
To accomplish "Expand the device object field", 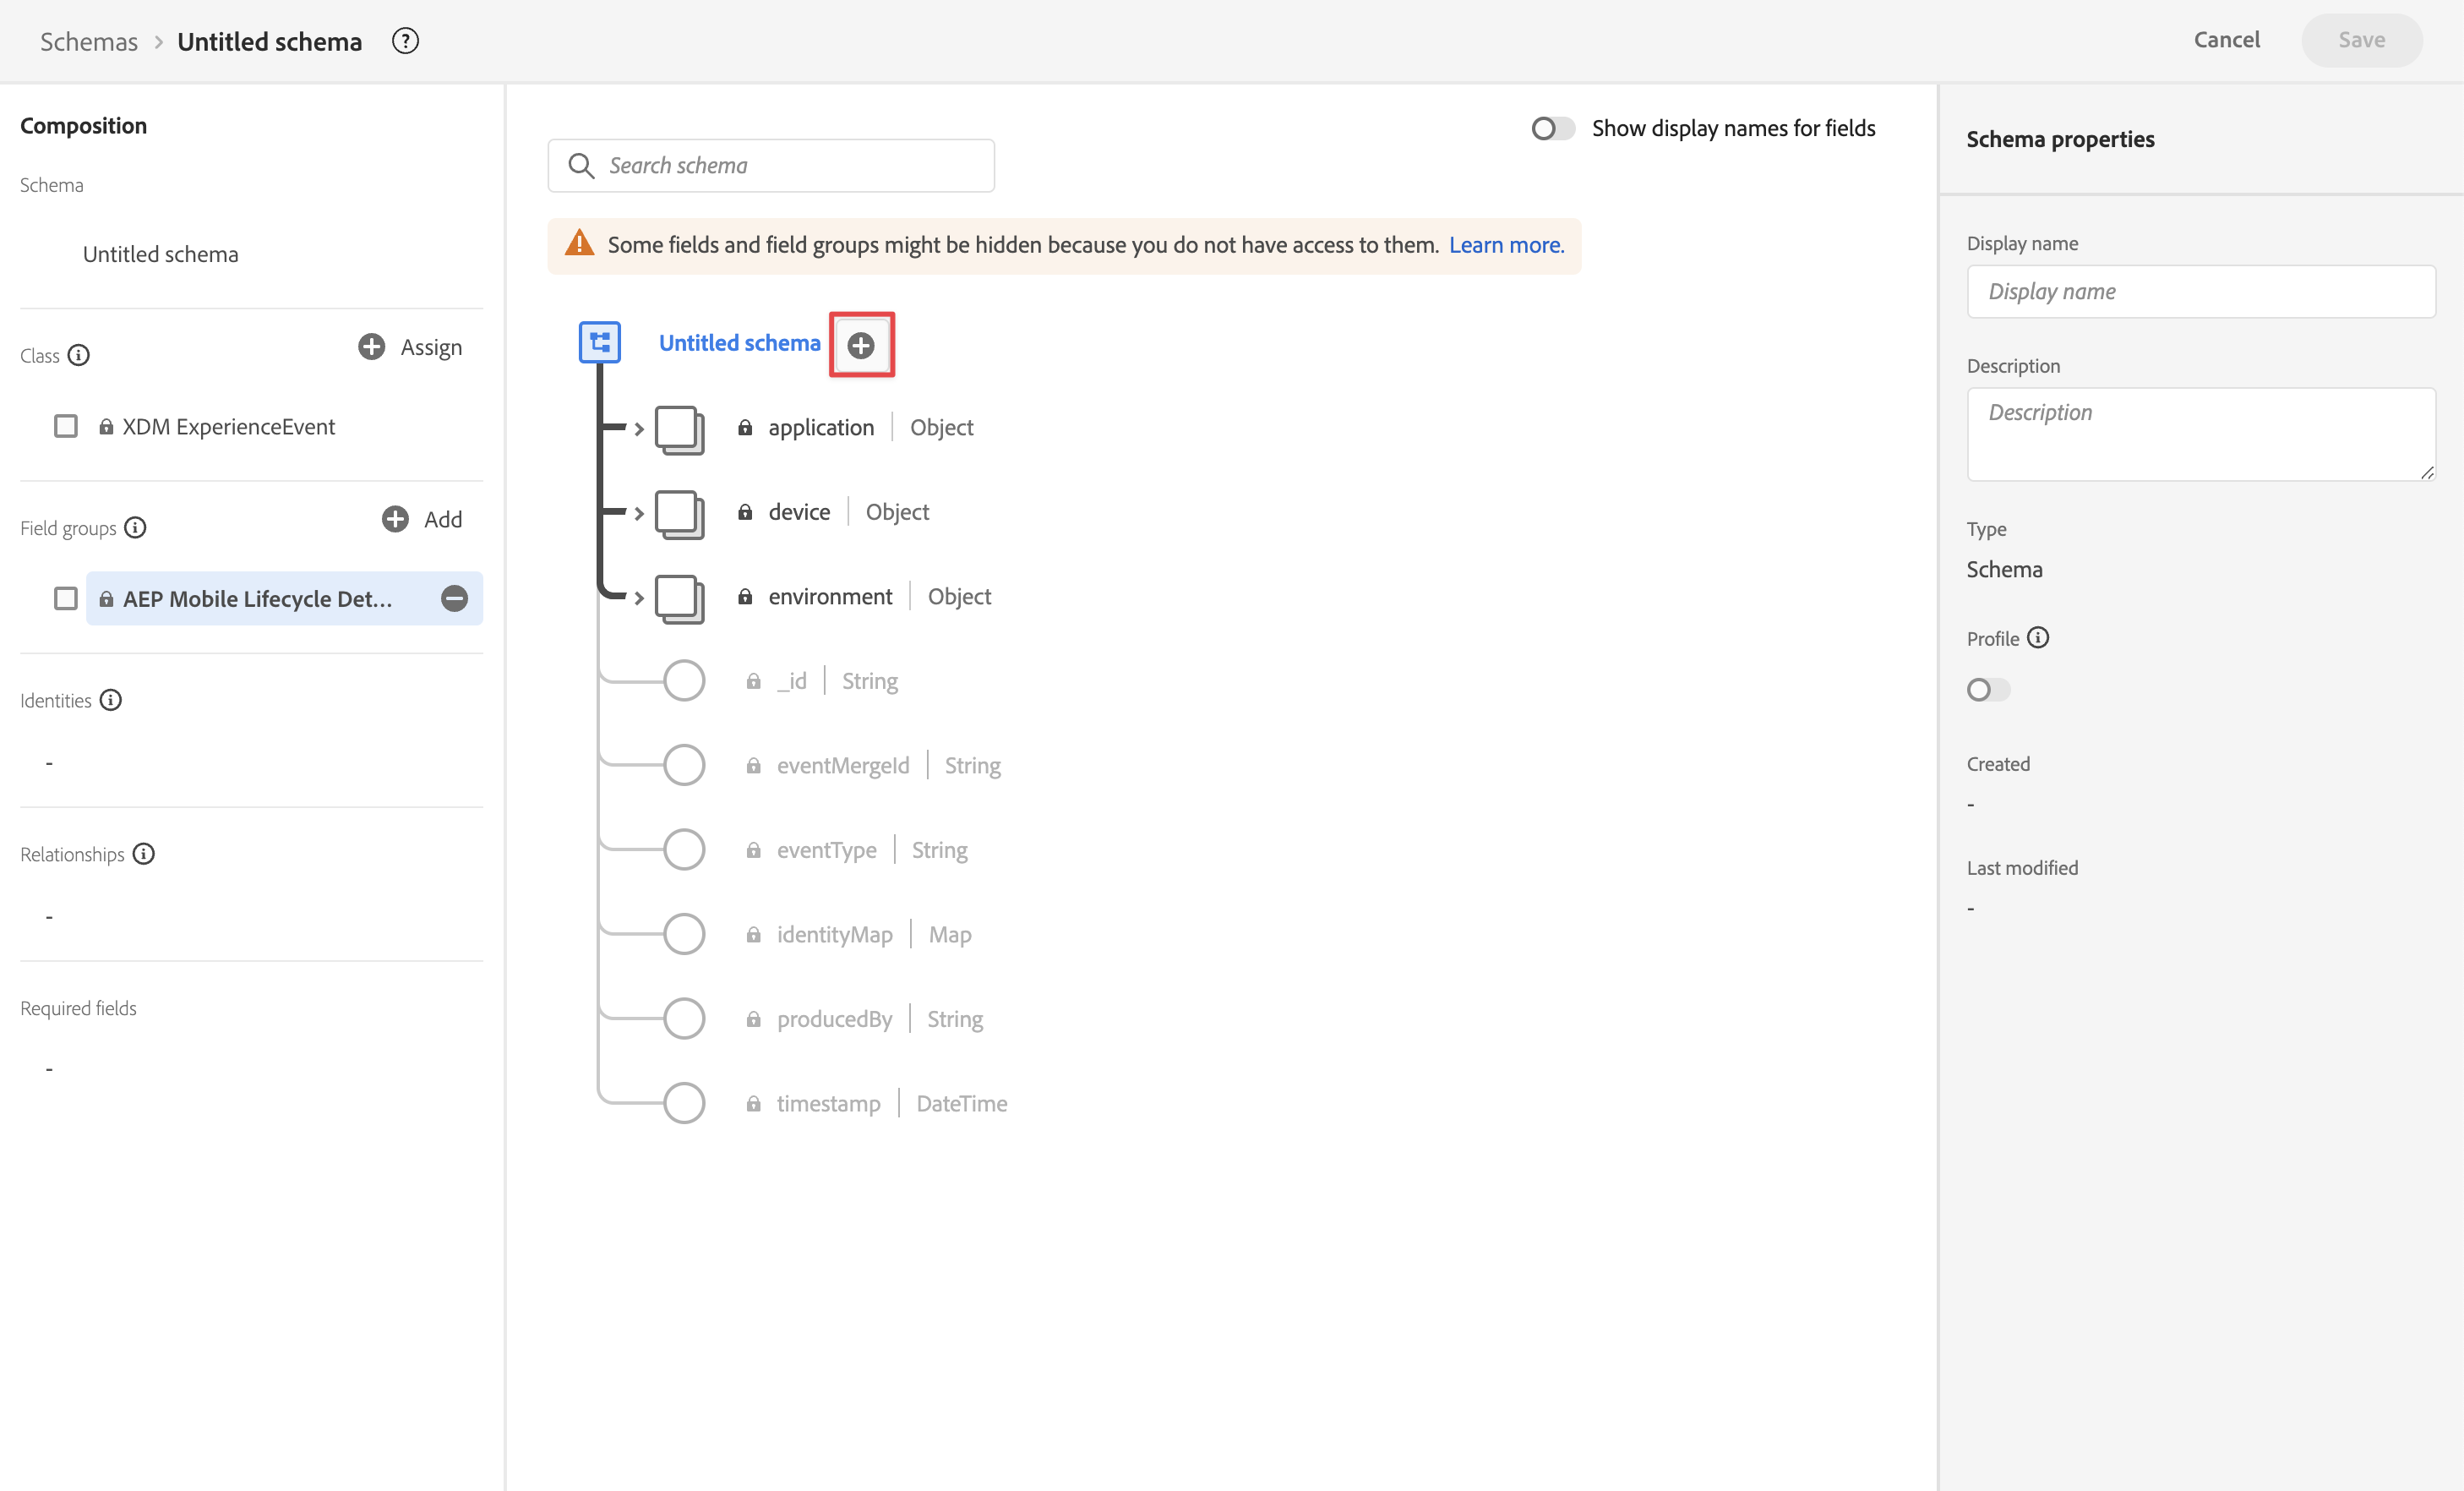I will (x=639, y=513).
